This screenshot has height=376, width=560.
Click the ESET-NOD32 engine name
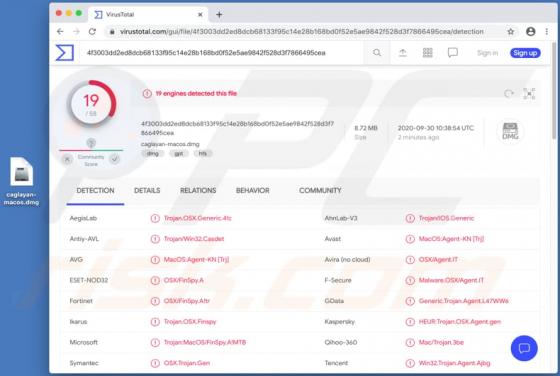(89, 280)
